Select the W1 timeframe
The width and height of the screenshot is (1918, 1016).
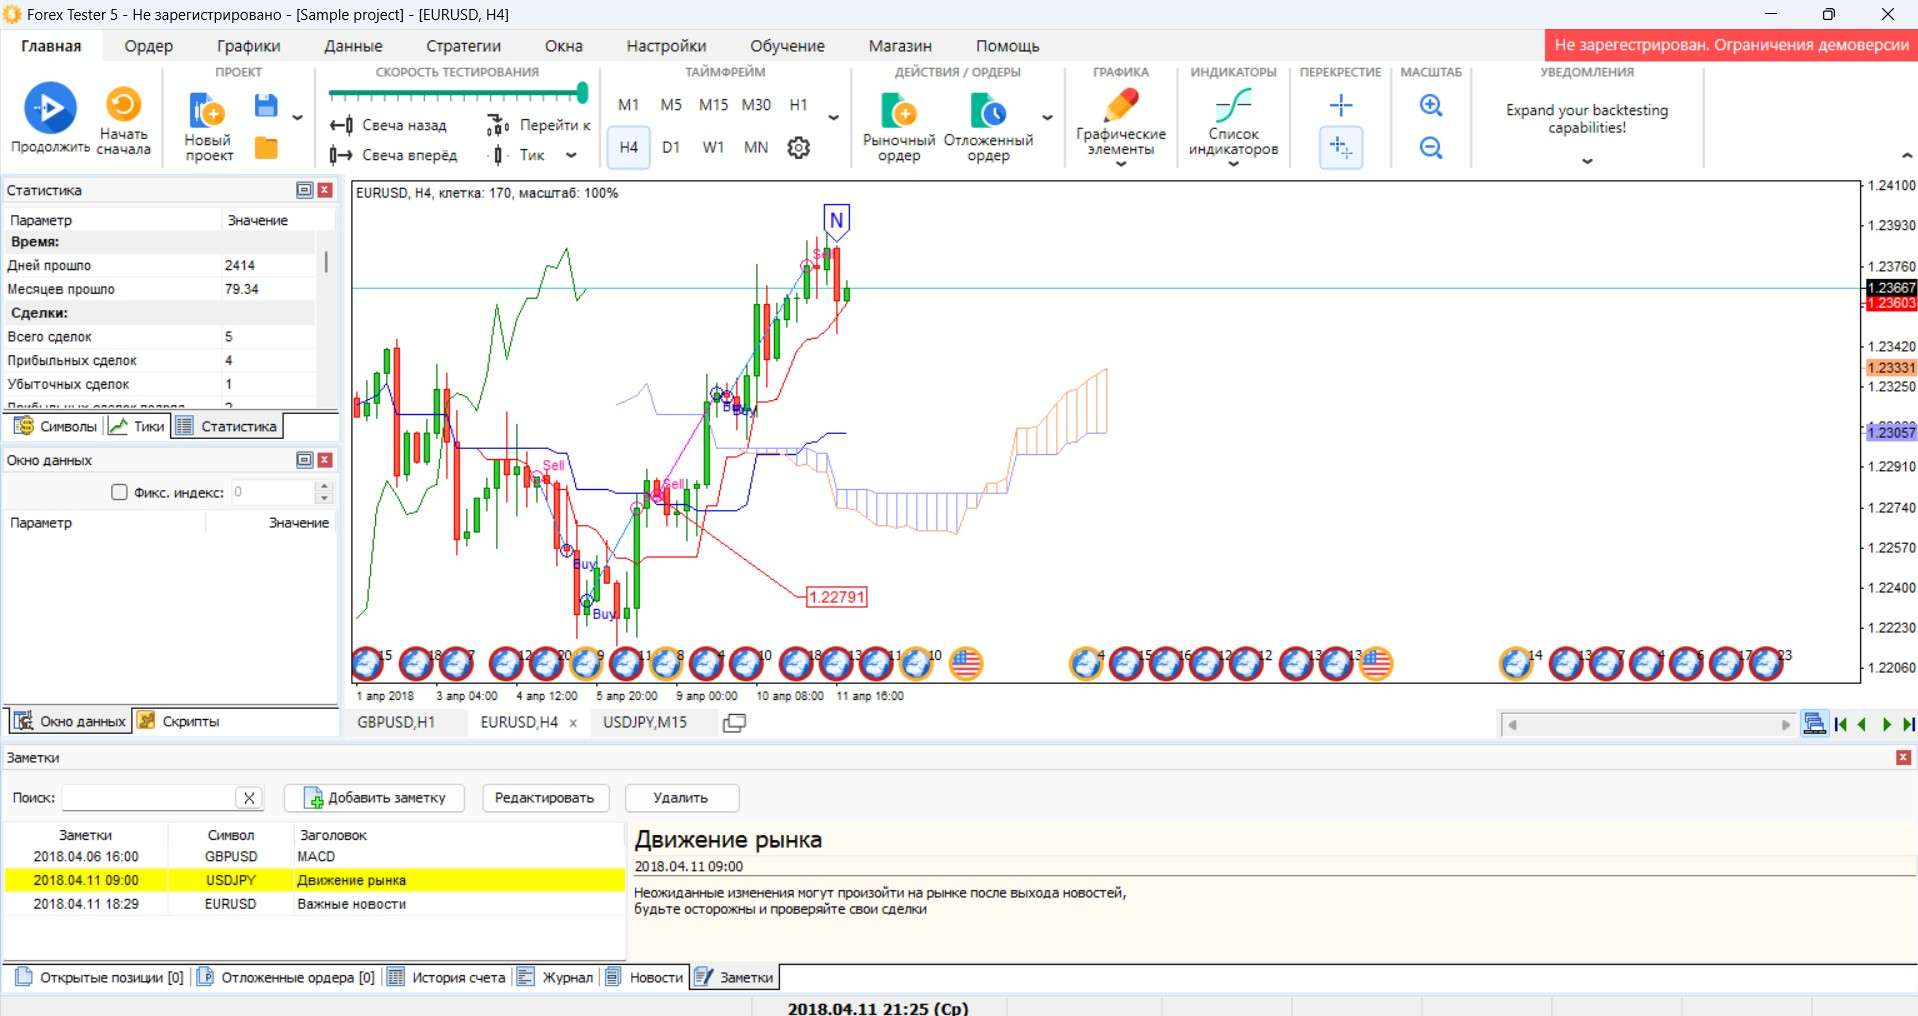(x=713, y=148)
